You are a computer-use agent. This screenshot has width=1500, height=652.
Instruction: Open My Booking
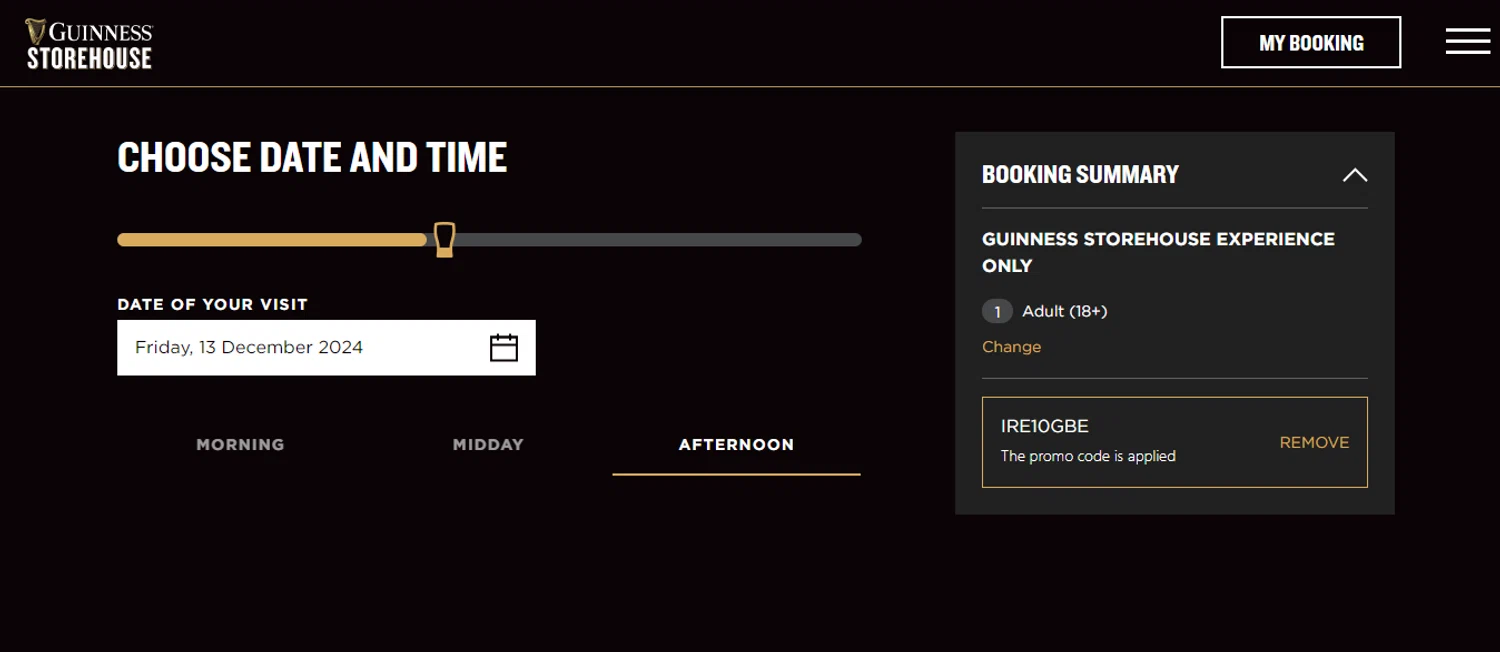point(1310,43)
